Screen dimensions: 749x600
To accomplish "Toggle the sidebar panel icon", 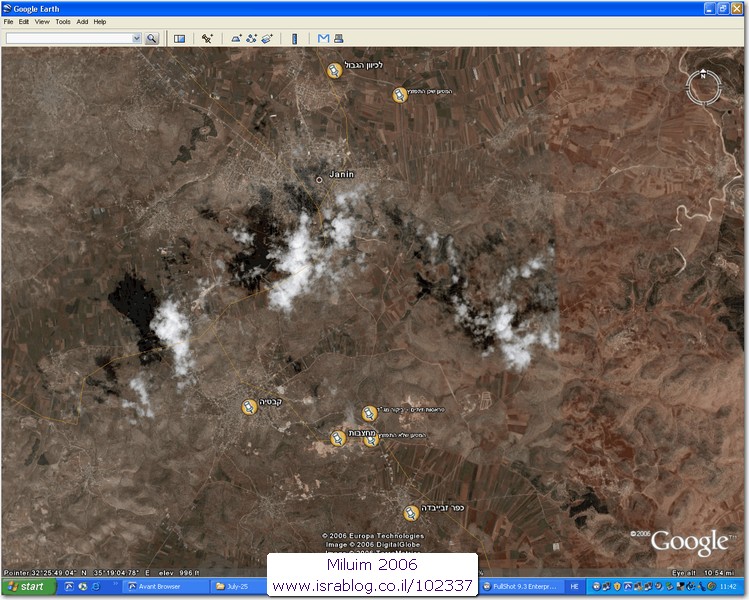I will pyautogui.click(x=180, y=39).
